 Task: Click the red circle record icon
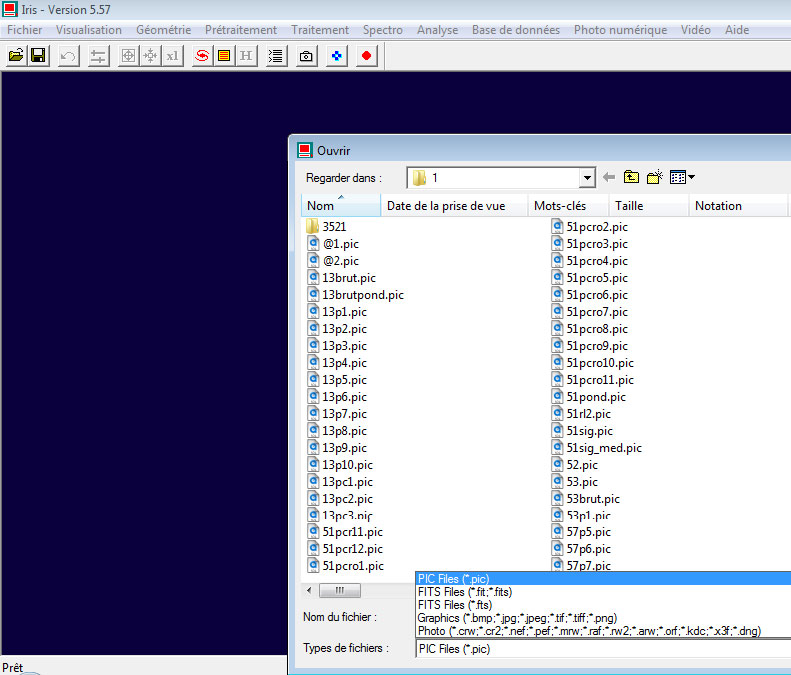367,55
